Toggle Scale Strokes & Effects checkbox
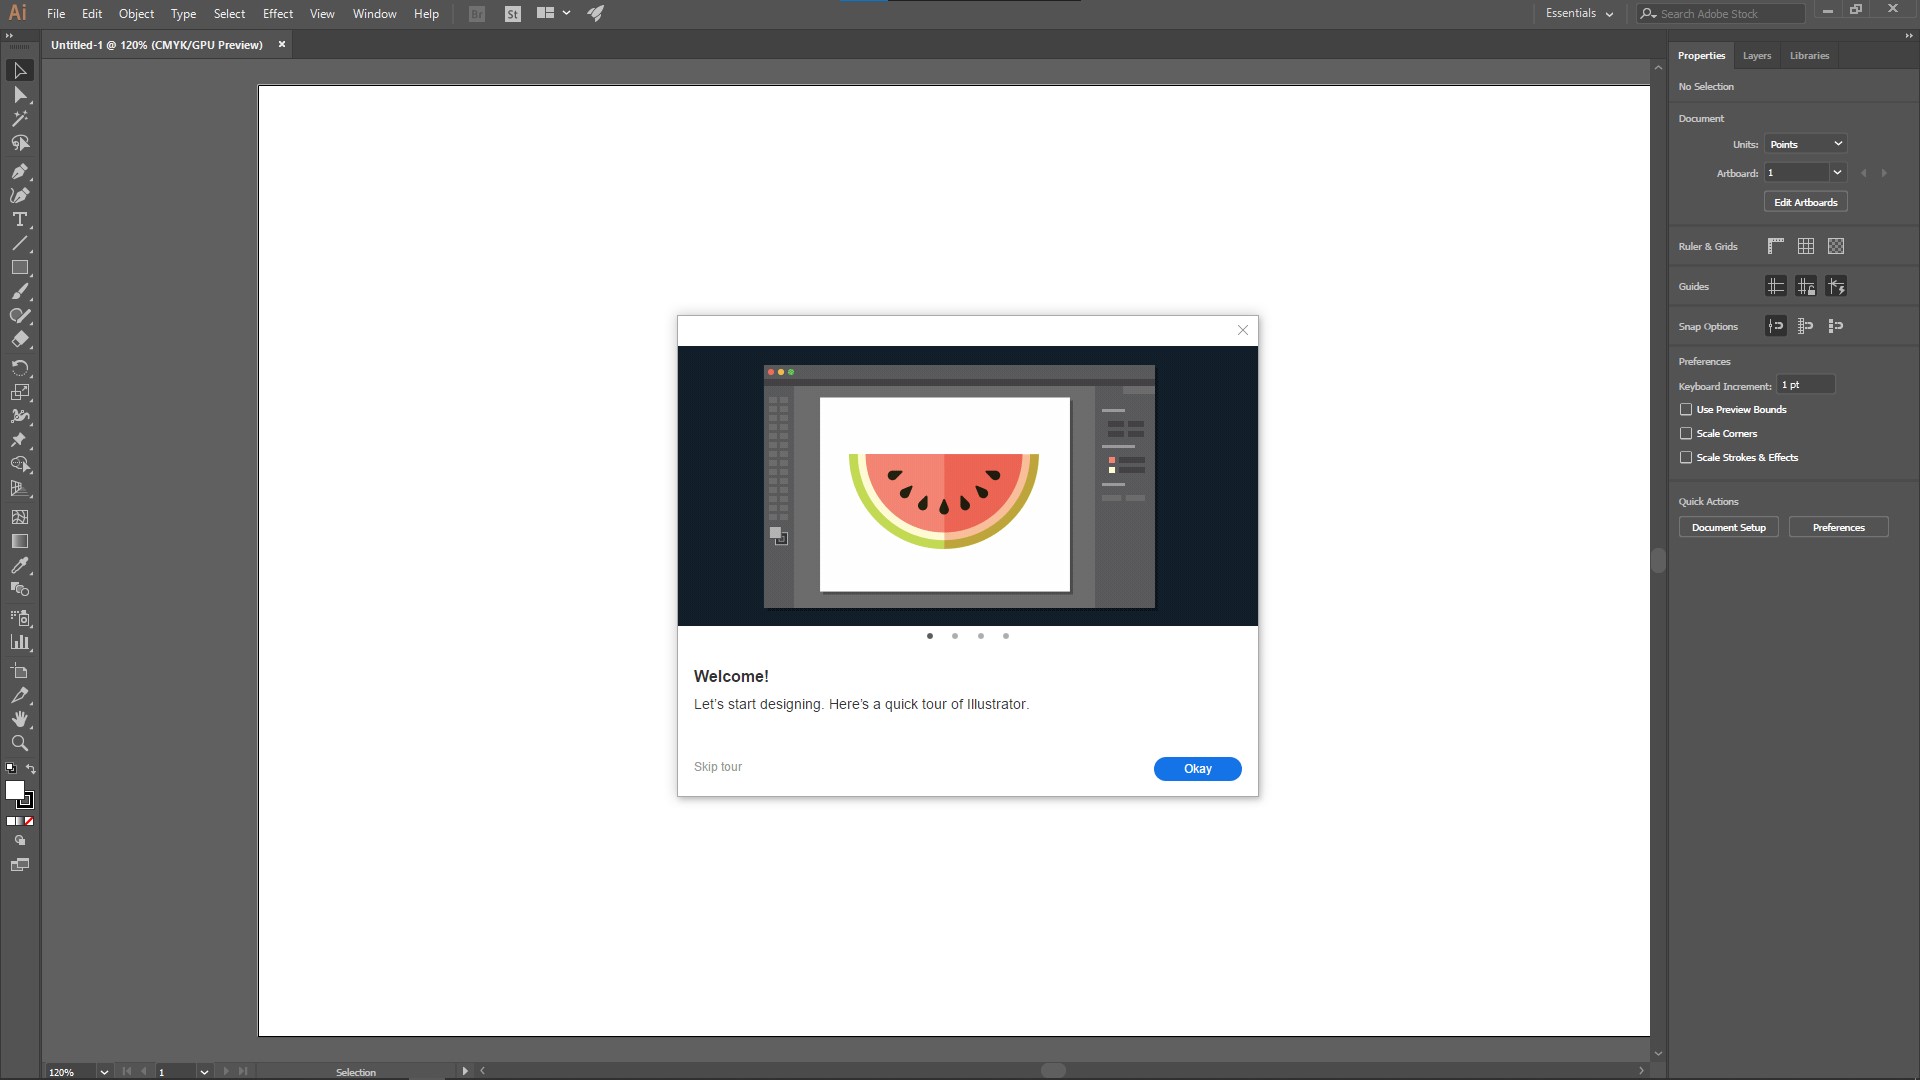The image size is (1920, 1080). 1686,457
